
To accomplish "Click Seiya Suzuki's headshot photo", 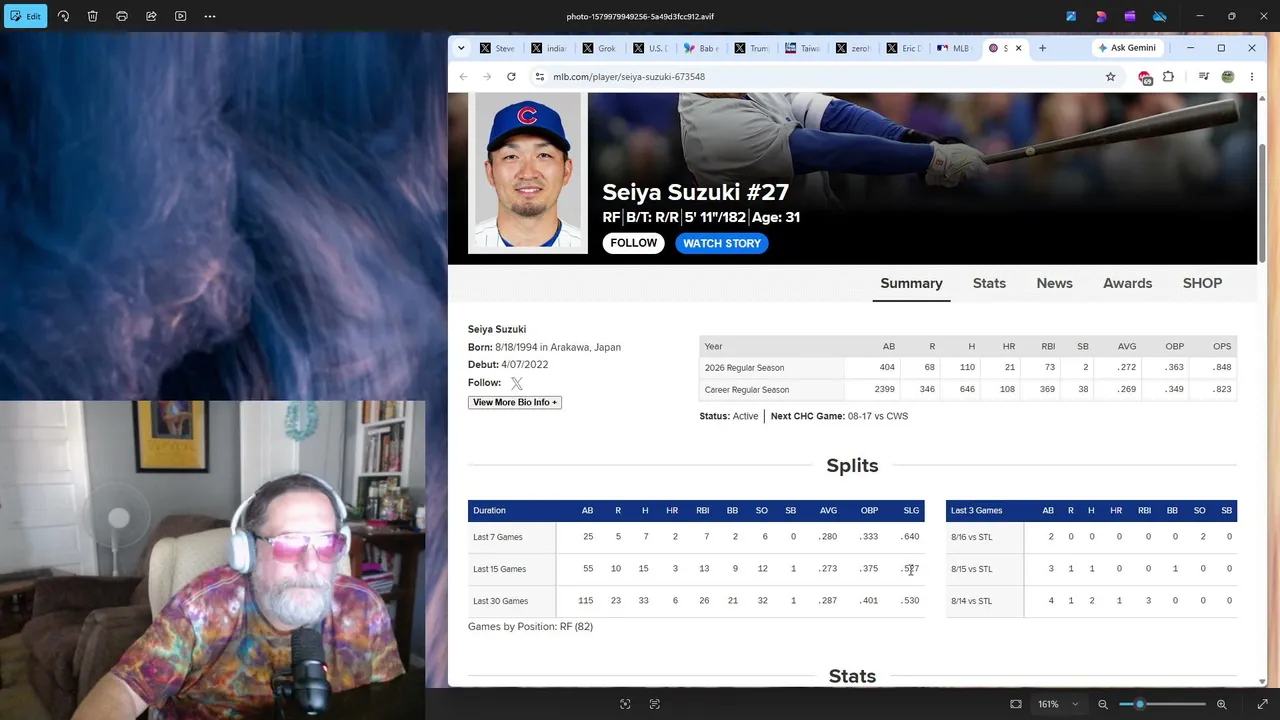I will click(x=528, y=173).
